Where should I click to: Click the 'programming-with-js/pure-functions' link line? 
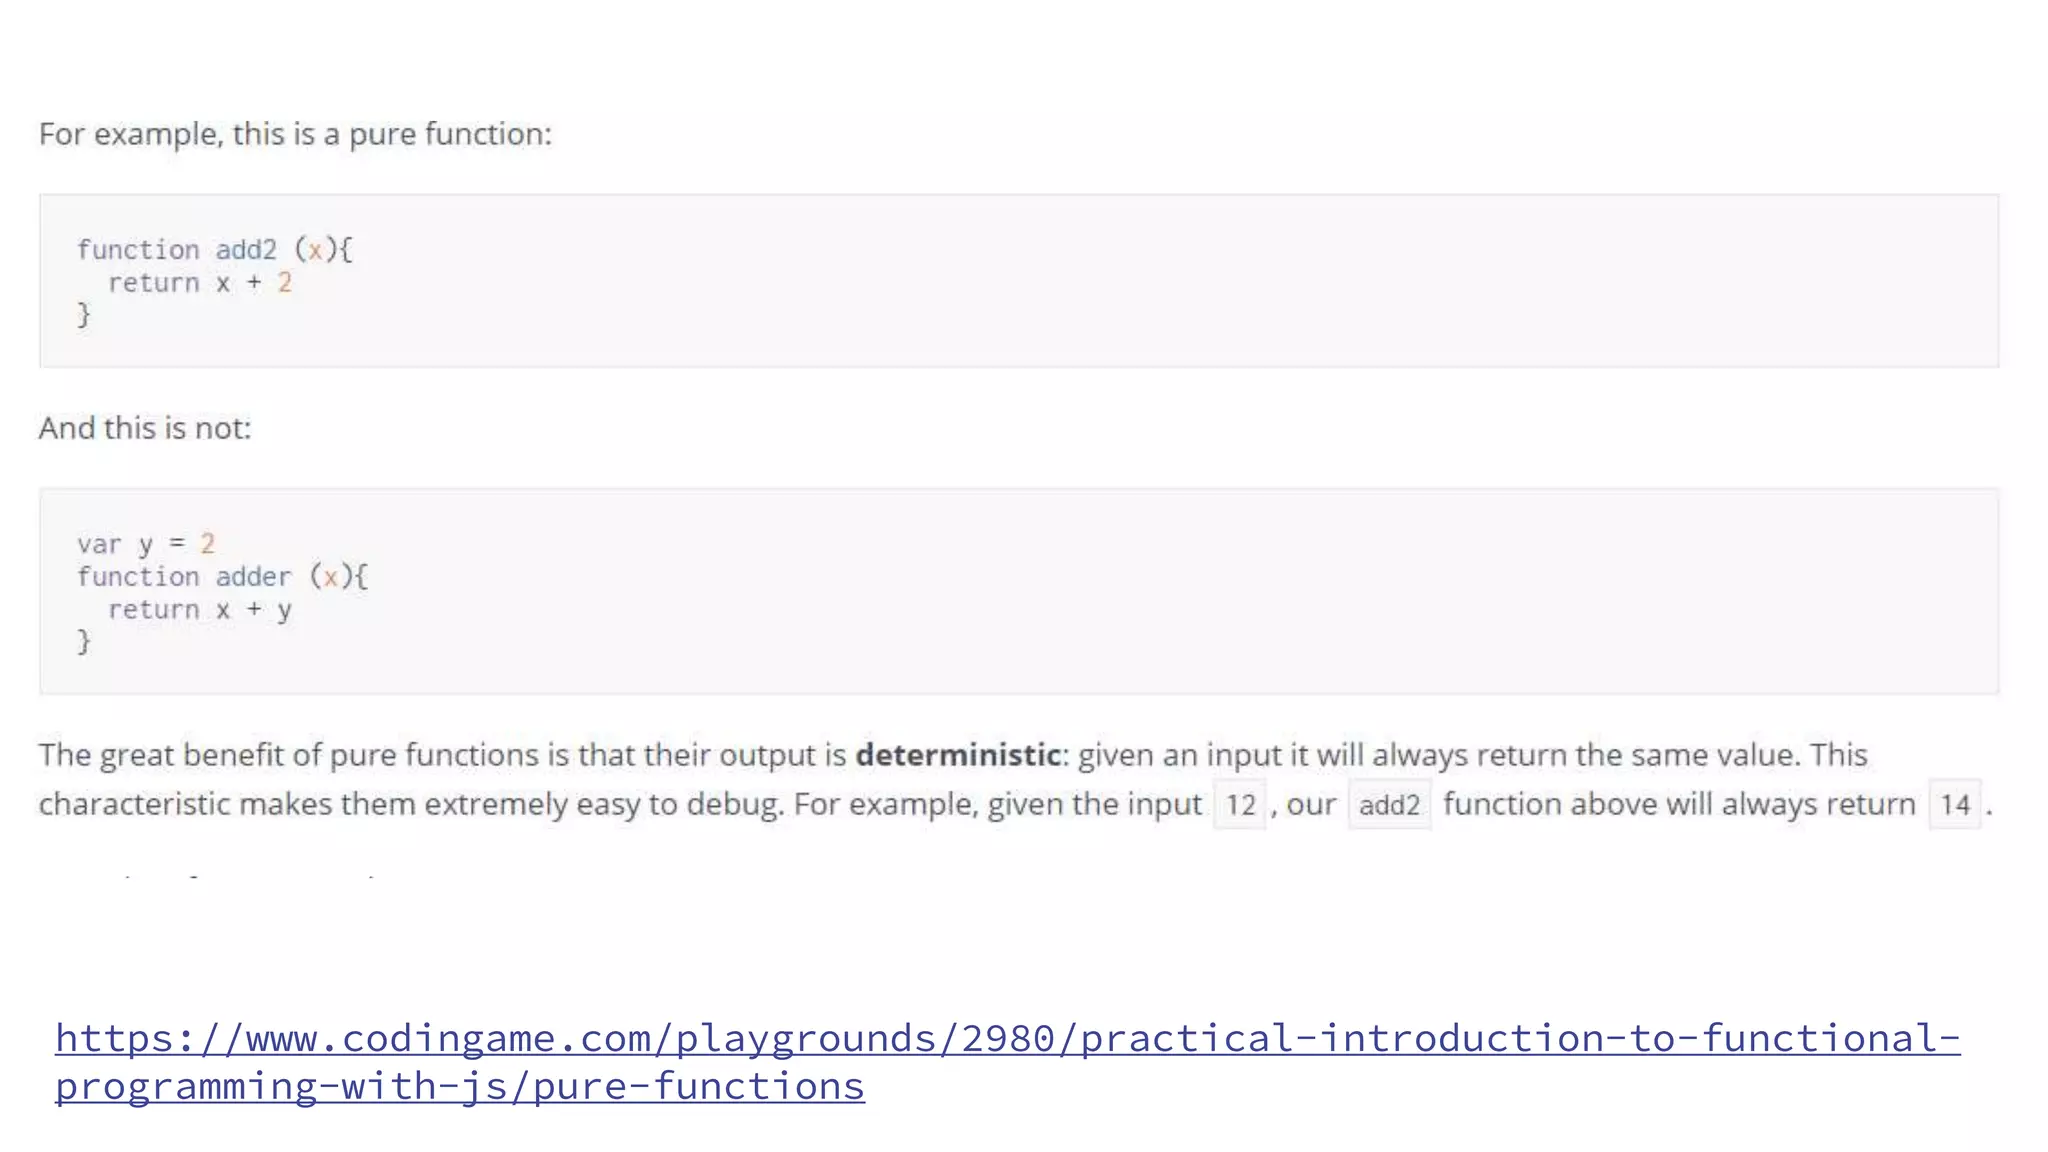click(x=459, y=1087)
